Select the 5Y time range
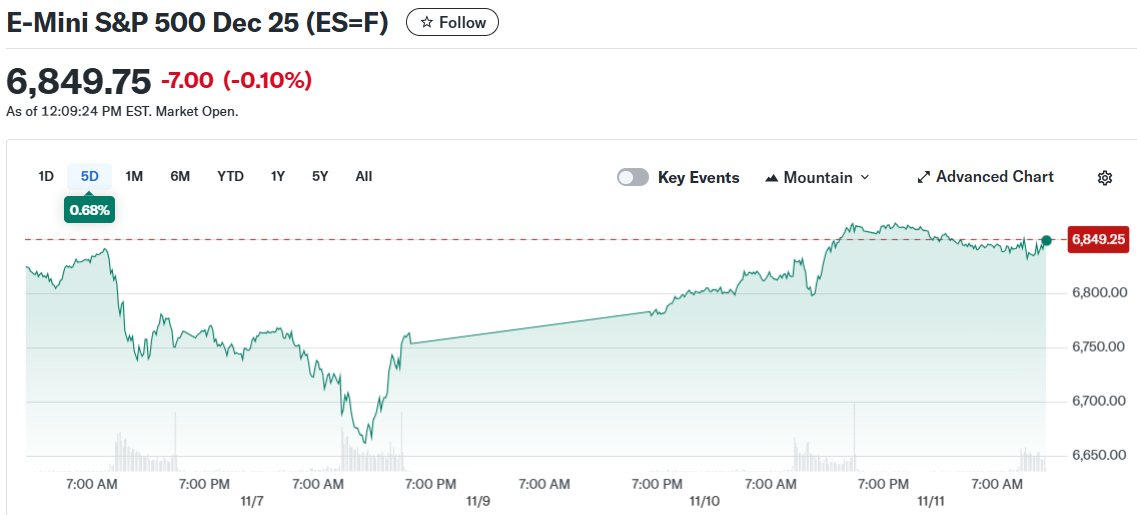The width and height of the screenshot is (1137, 515). click(320, 176)
